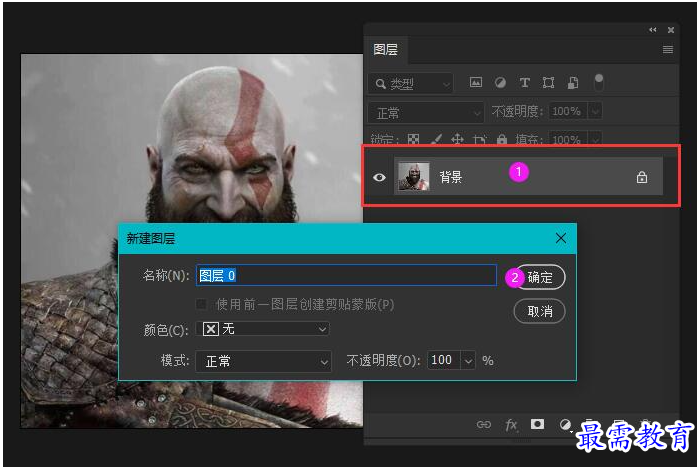This screenshot has width=700, height=468.
Task: Open the 正常 blend mode dropdown in Layers panel
Action: (x=425, y=113)
